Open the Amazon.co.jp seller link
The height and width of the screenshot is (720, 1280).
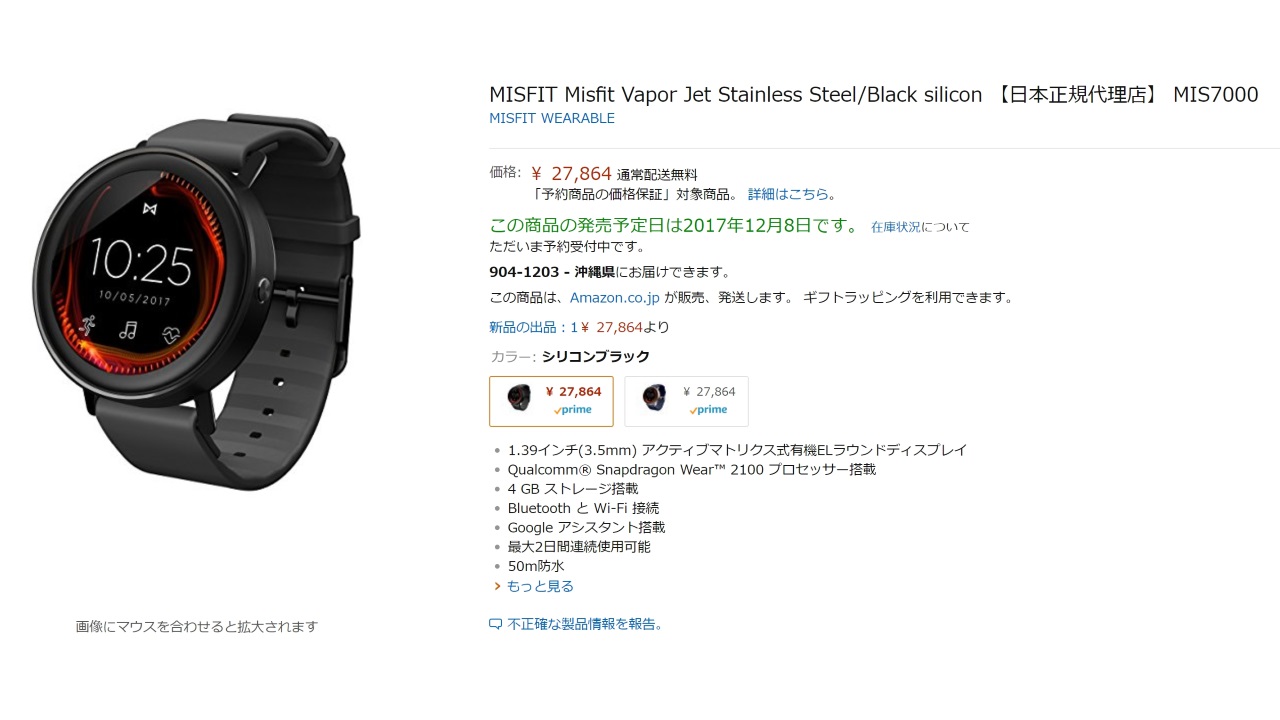click(x=615, y=297)
